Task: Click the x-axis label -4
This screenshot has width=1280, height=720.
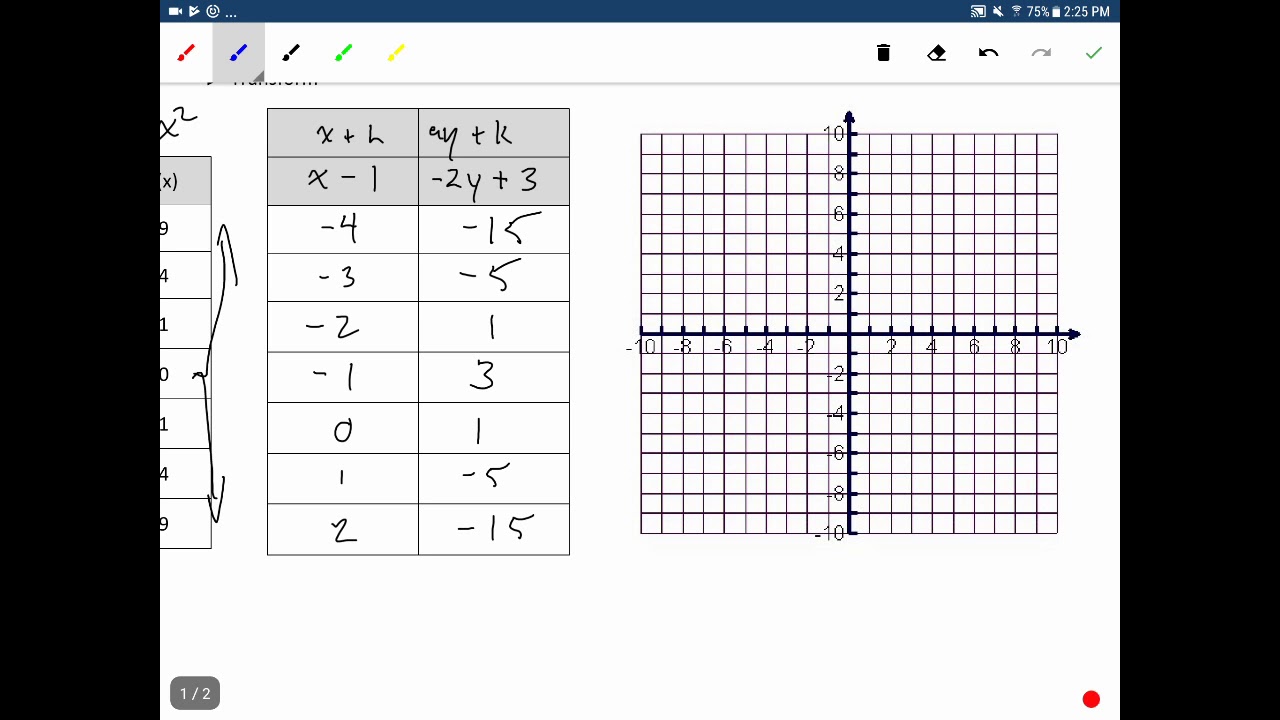Action: pos(764,347)
